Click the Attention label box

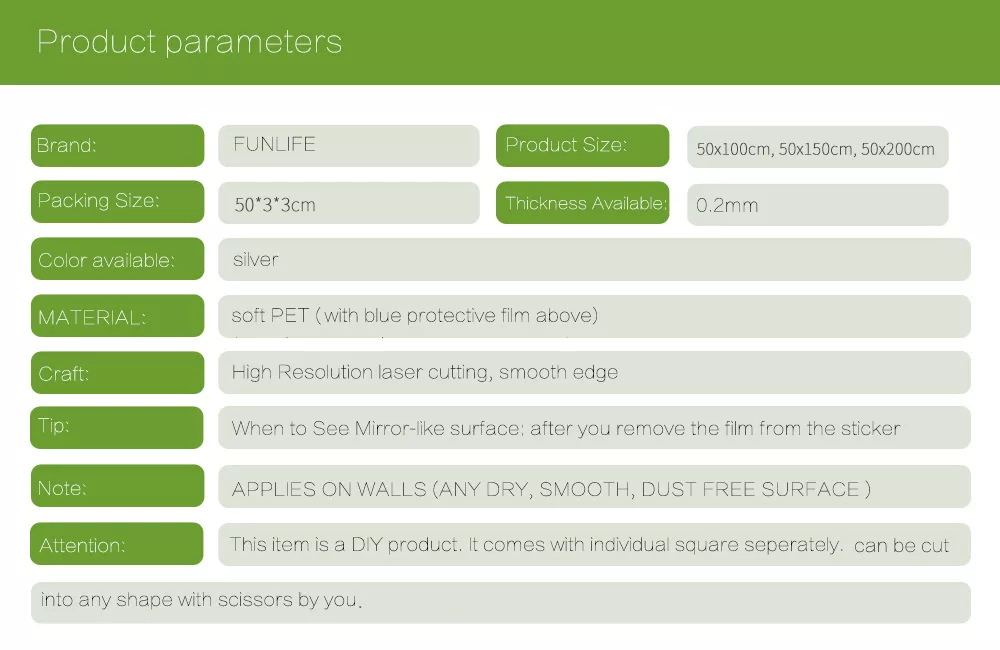pos(117,545)
